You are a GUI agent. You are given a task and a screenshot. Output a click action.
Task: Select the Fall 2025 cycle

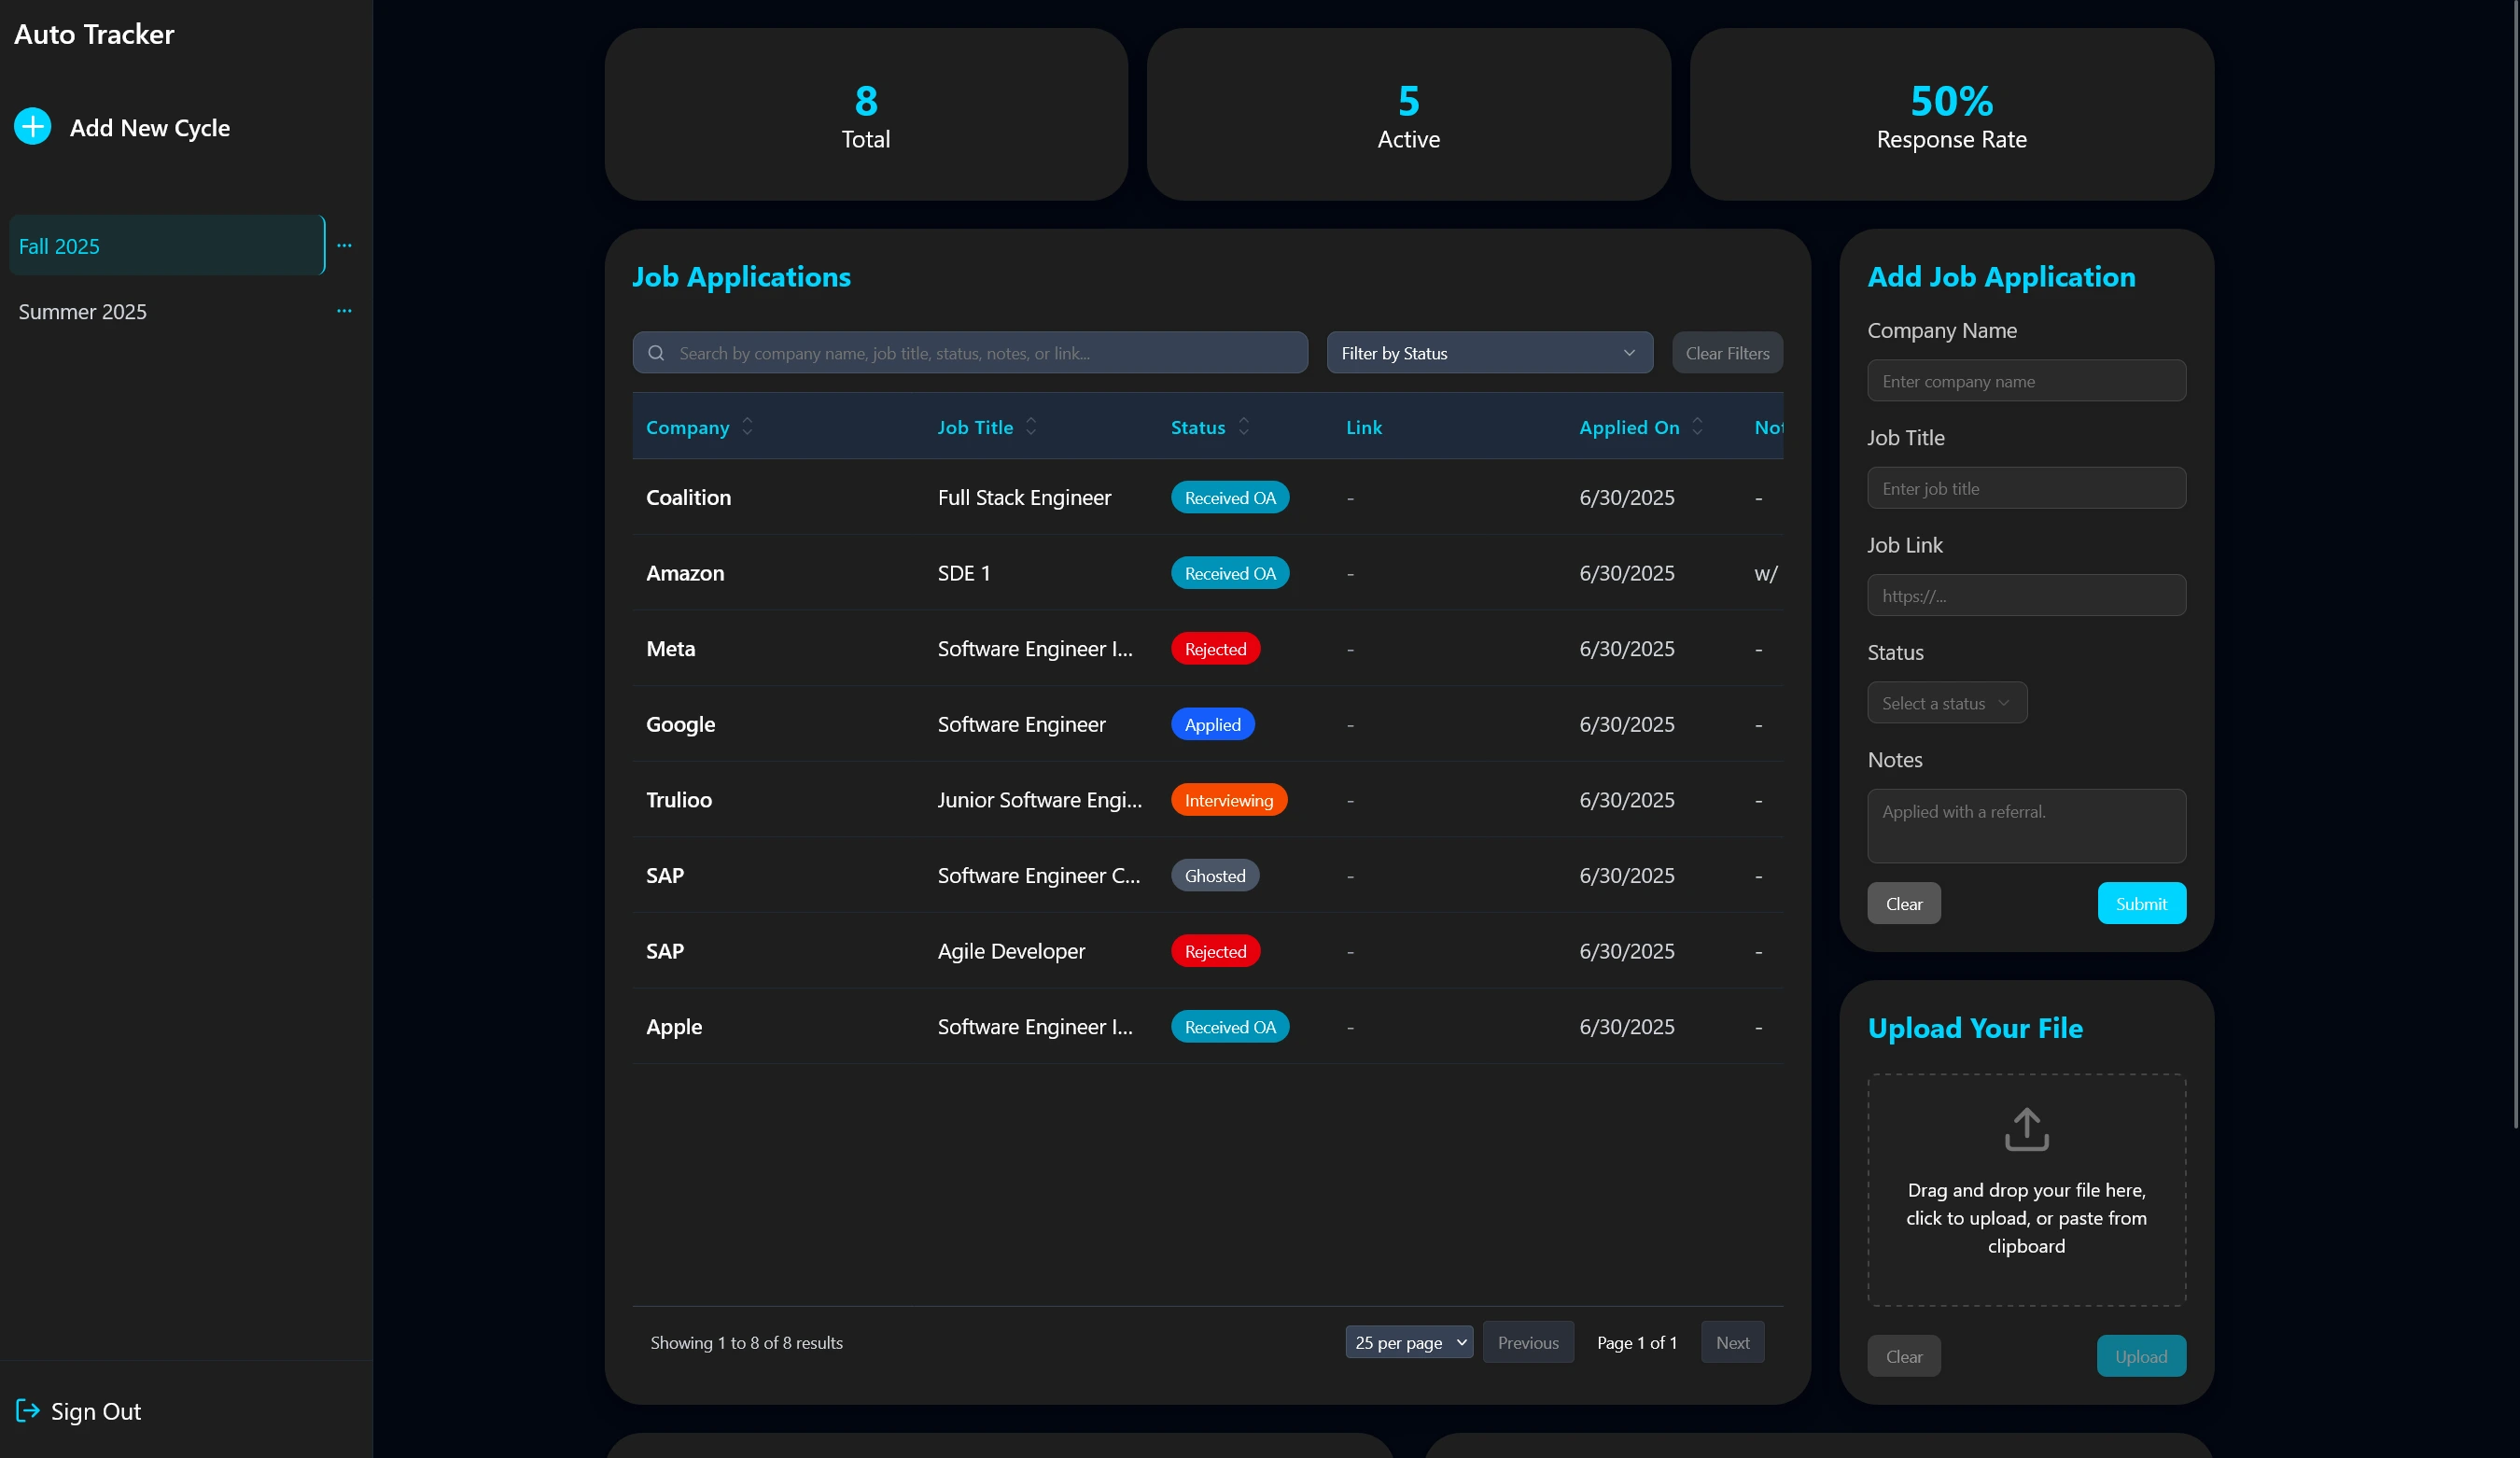[167, 246]
